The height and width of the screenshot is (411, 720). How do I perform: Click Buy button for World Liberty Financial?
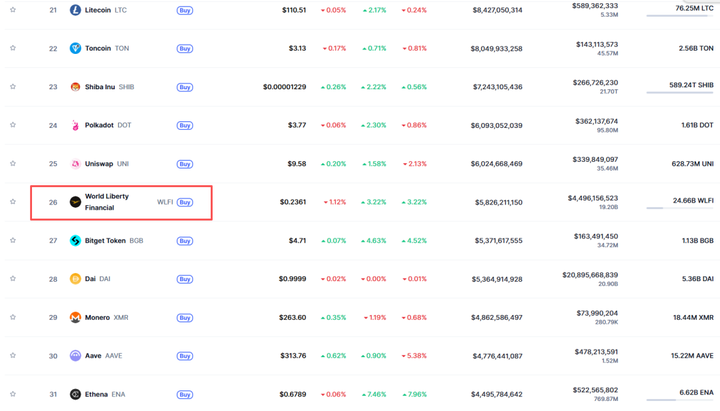(x=185, y=202)
